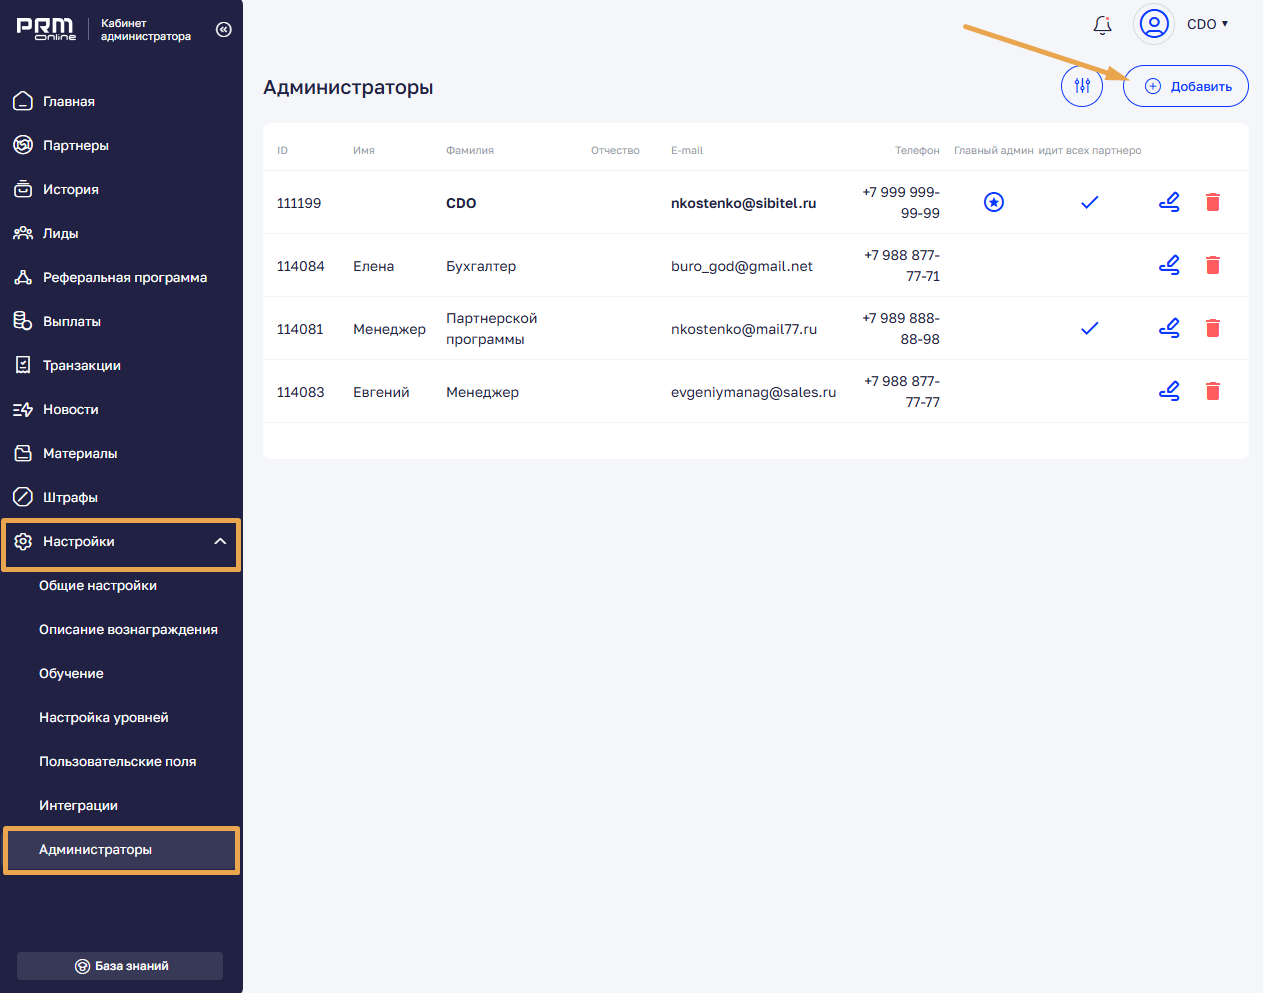Open Реферальная программа in sidebar
The height and width of the screenshot is (993, 1263).
pyautogui.click(x=124, y=278)
